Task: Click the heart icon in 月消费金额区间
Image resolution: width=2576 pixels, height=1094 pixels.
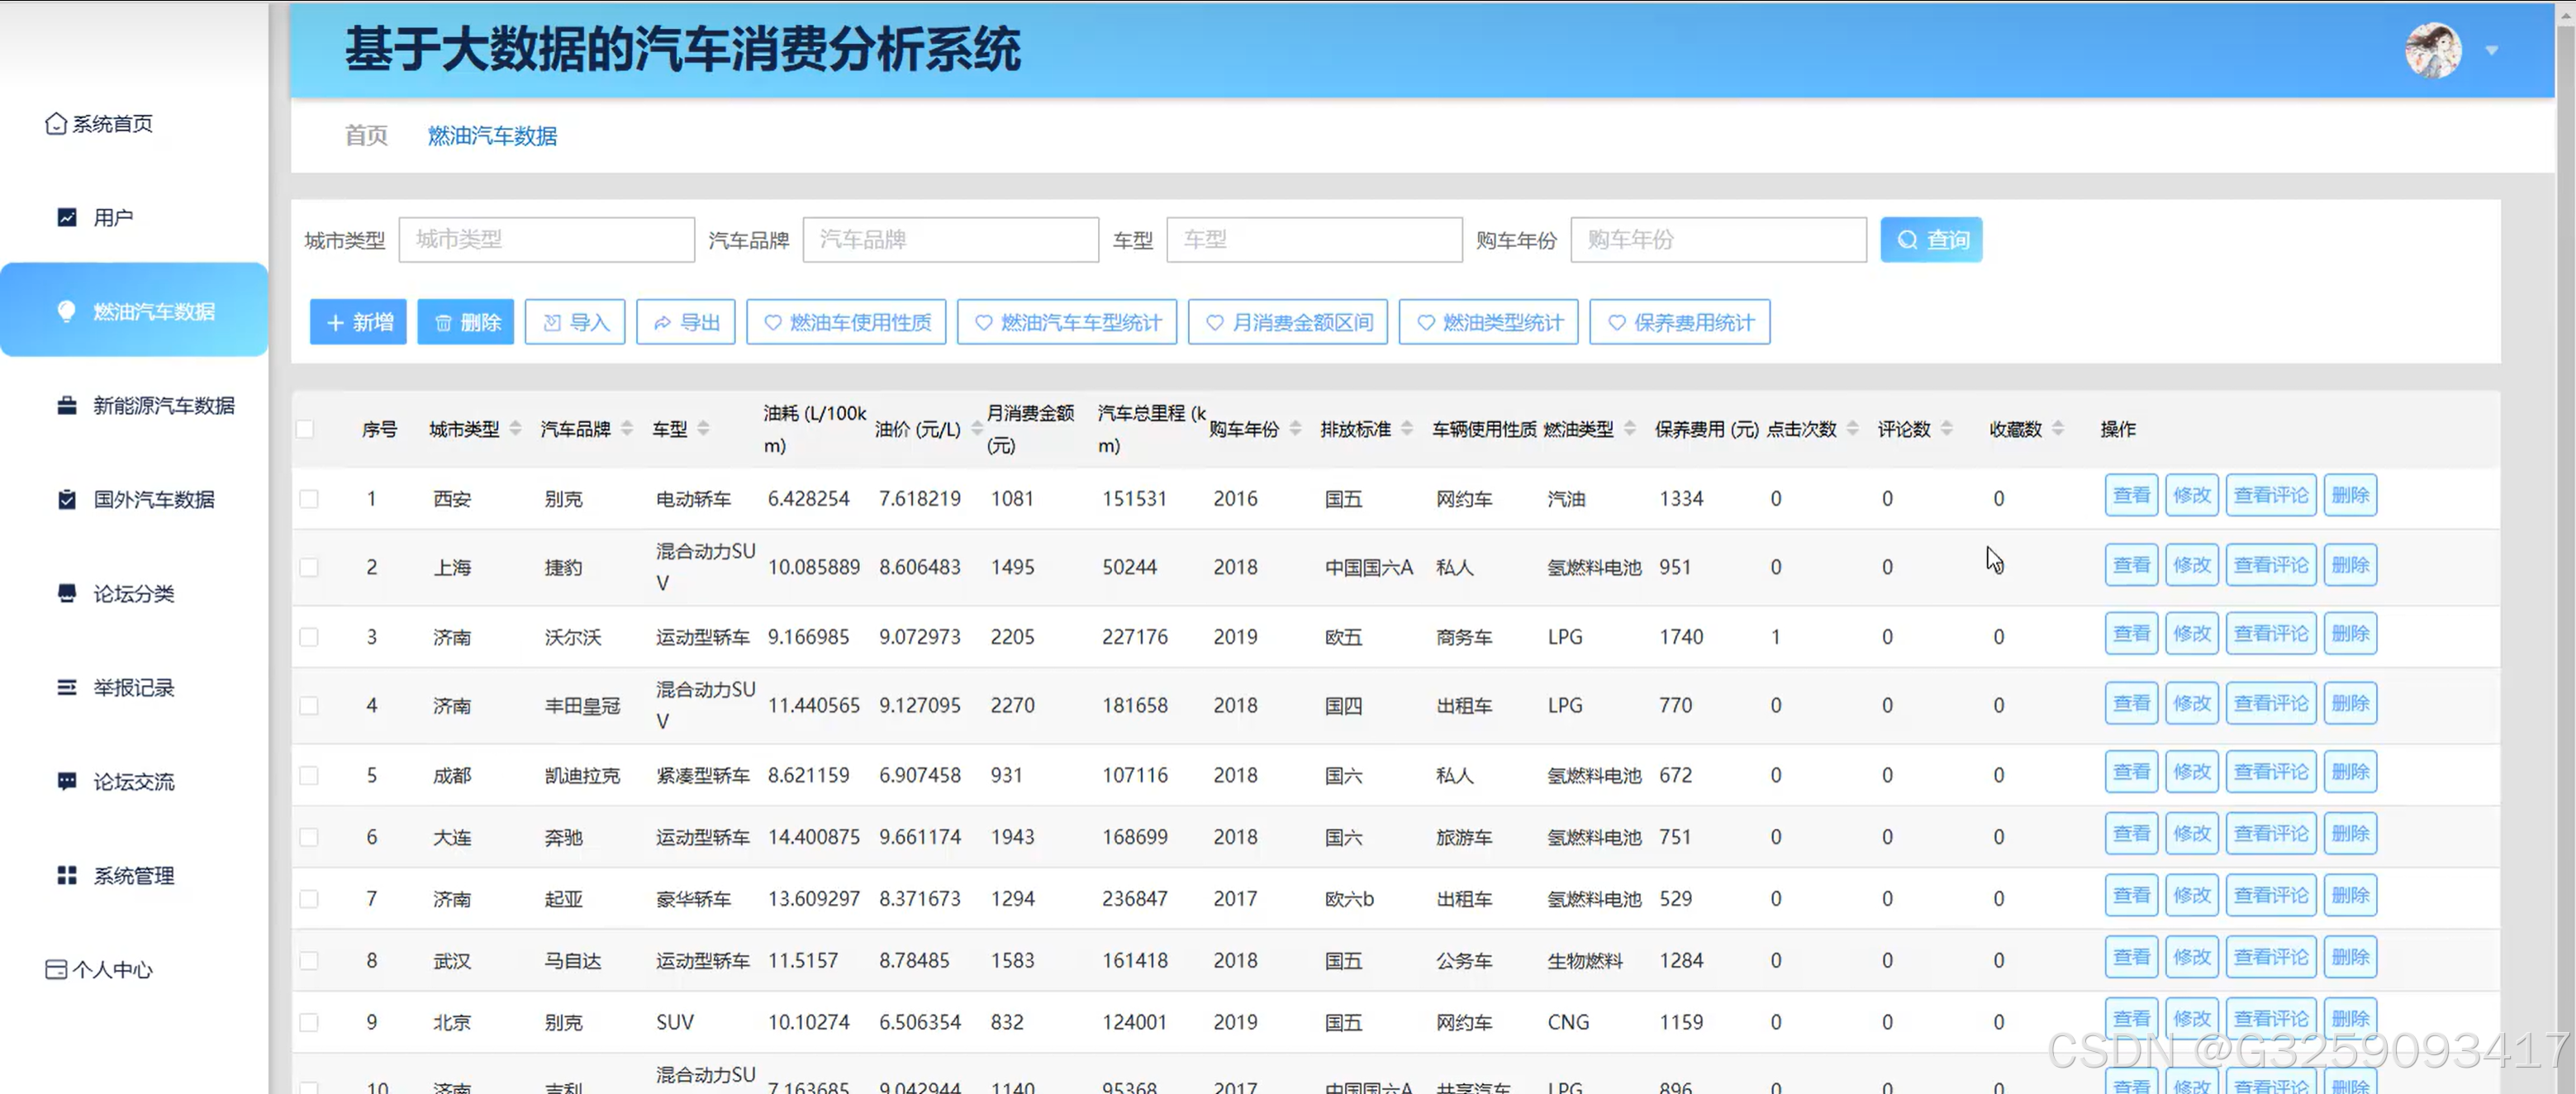Action: 1215,323
